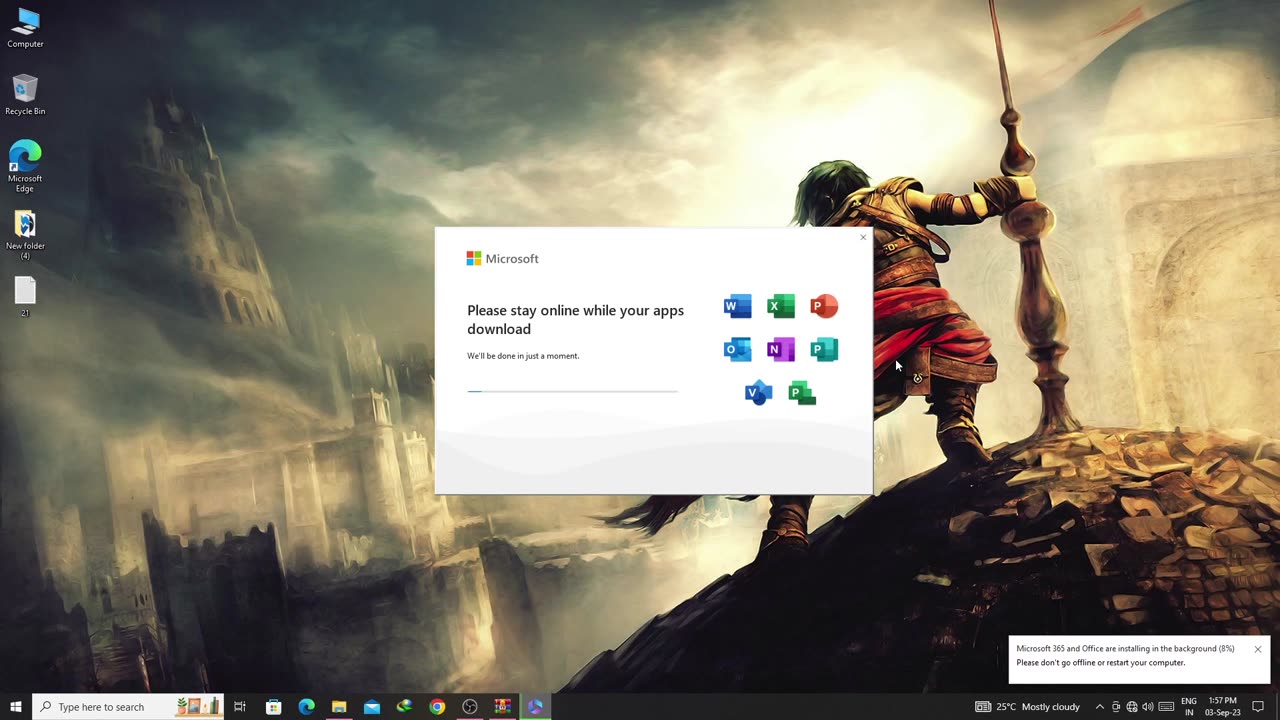
Task: Click the download progress bar
Action: (572, 391)
